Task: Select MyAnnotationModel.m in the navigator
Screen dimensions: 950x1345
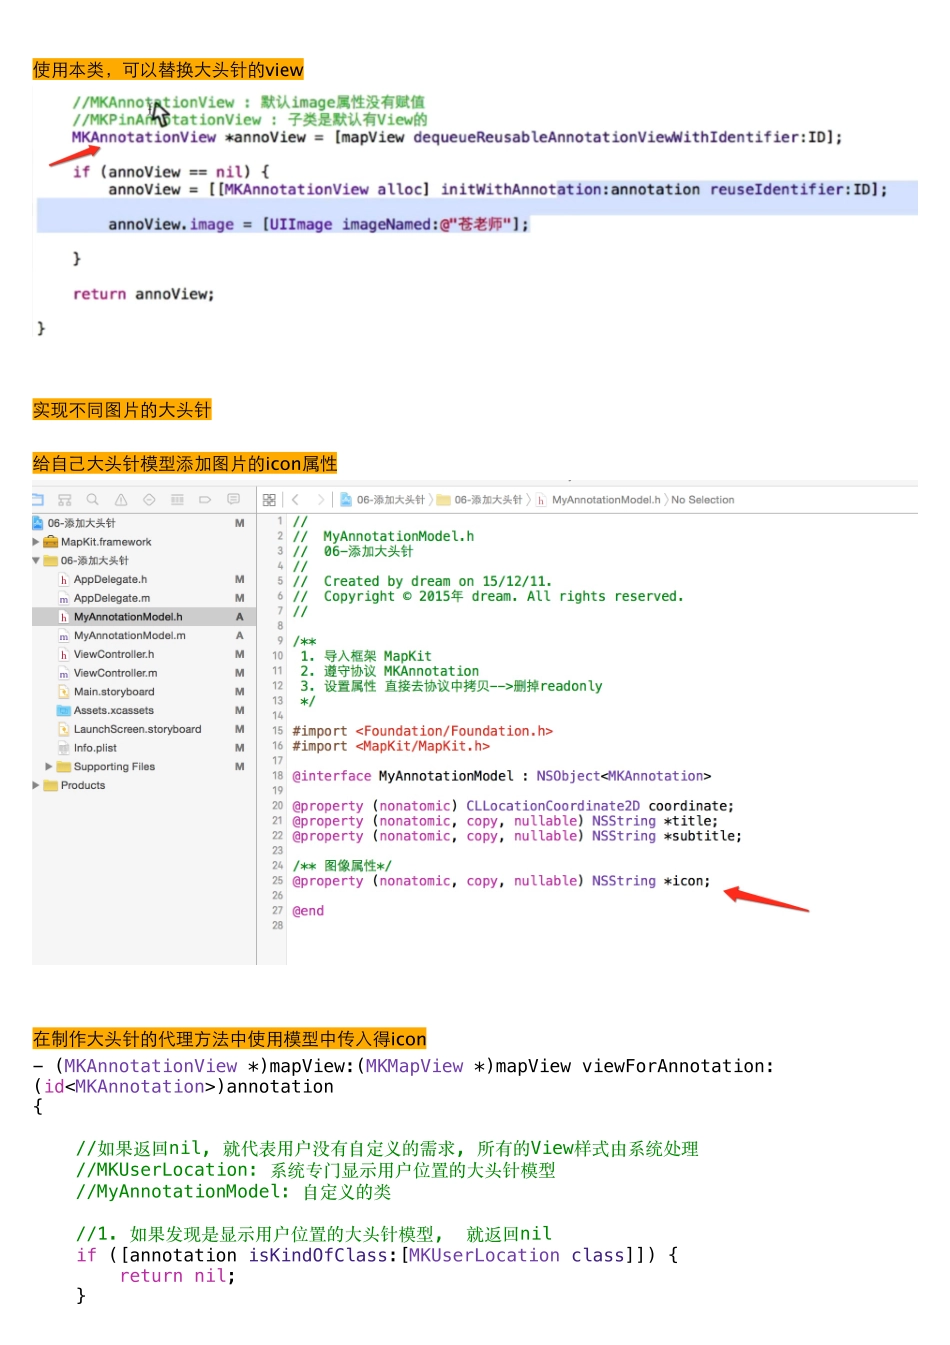Action: point(129,636)
